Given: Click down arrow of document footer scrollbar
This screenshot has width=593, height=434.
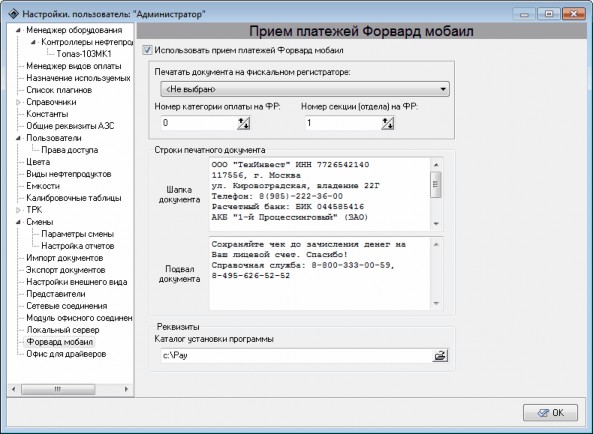Looking at the screenshot, I should pyautogui.click(x=436, y=304).
